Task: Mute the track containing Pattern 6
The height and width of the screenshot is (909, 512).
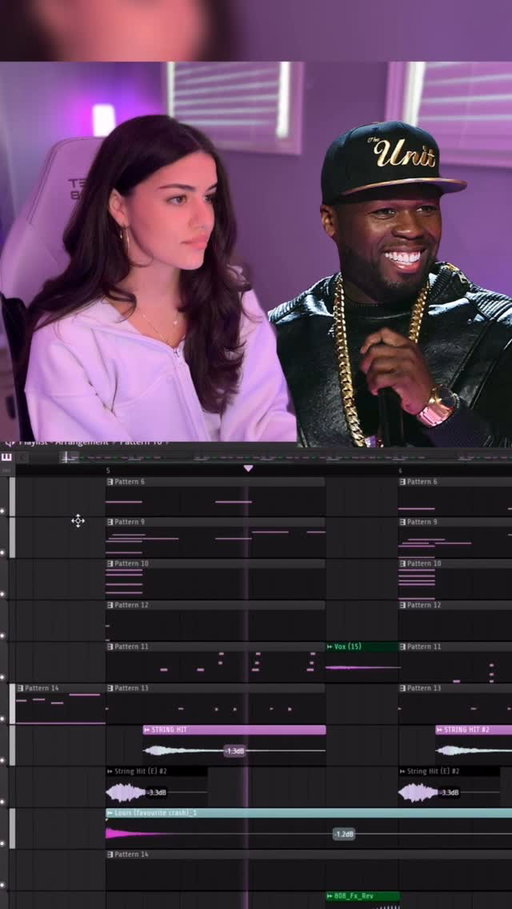Action: coord(2,511)
